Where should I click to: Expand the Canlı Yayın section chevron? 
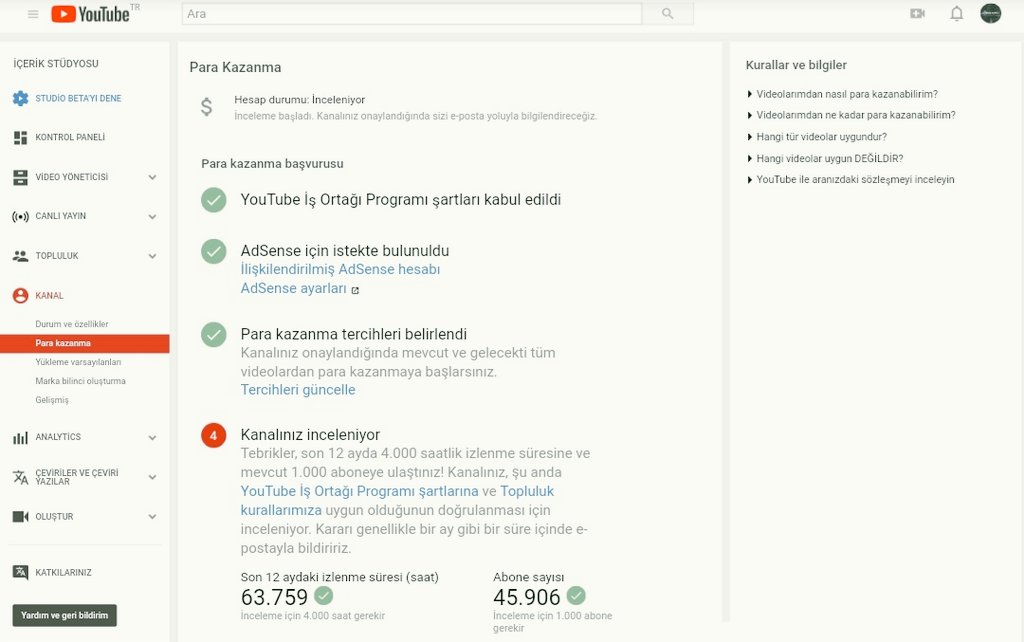[152, 217]
